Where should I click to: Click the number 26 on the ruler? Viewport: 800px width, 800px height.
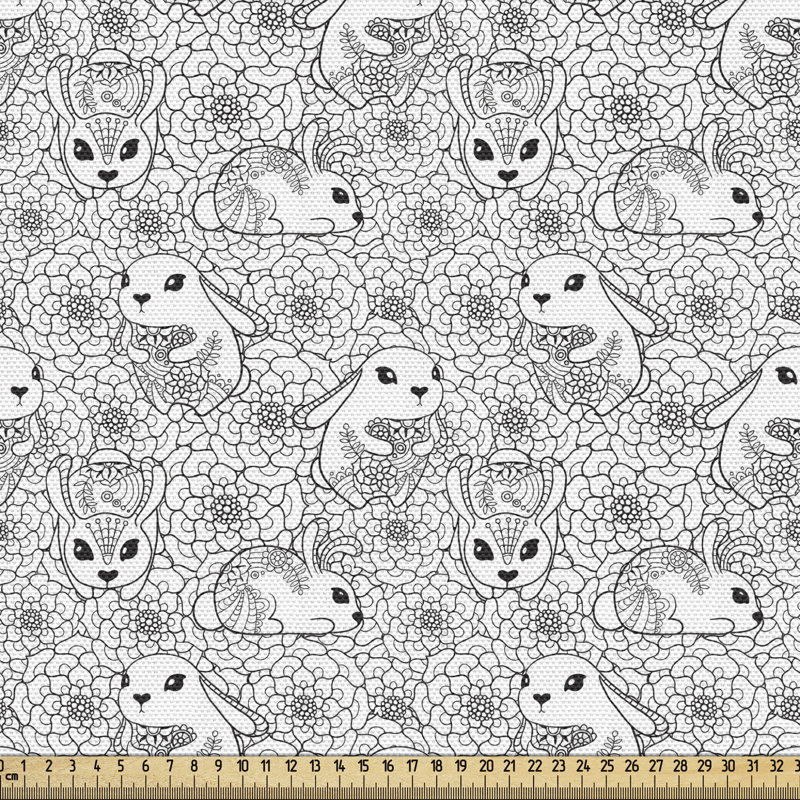click(632, 766)
